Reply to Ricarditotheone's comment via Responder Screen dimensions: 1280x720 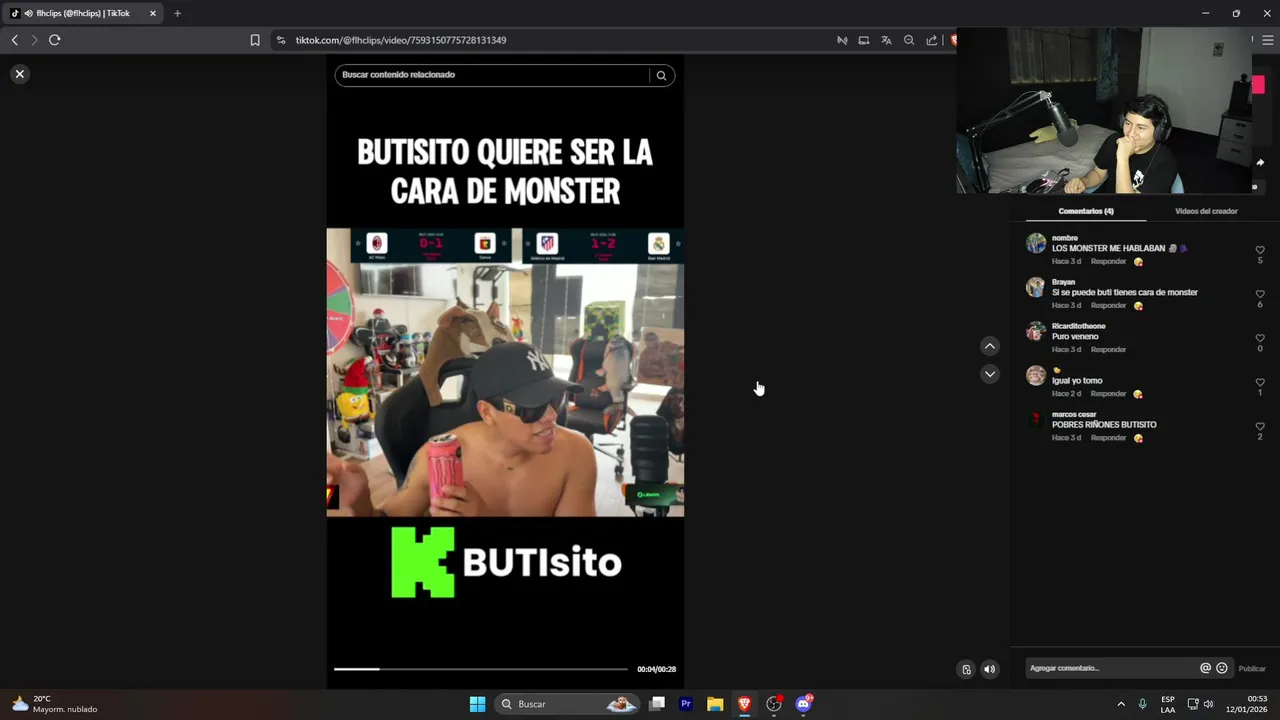pos(1108,350)
